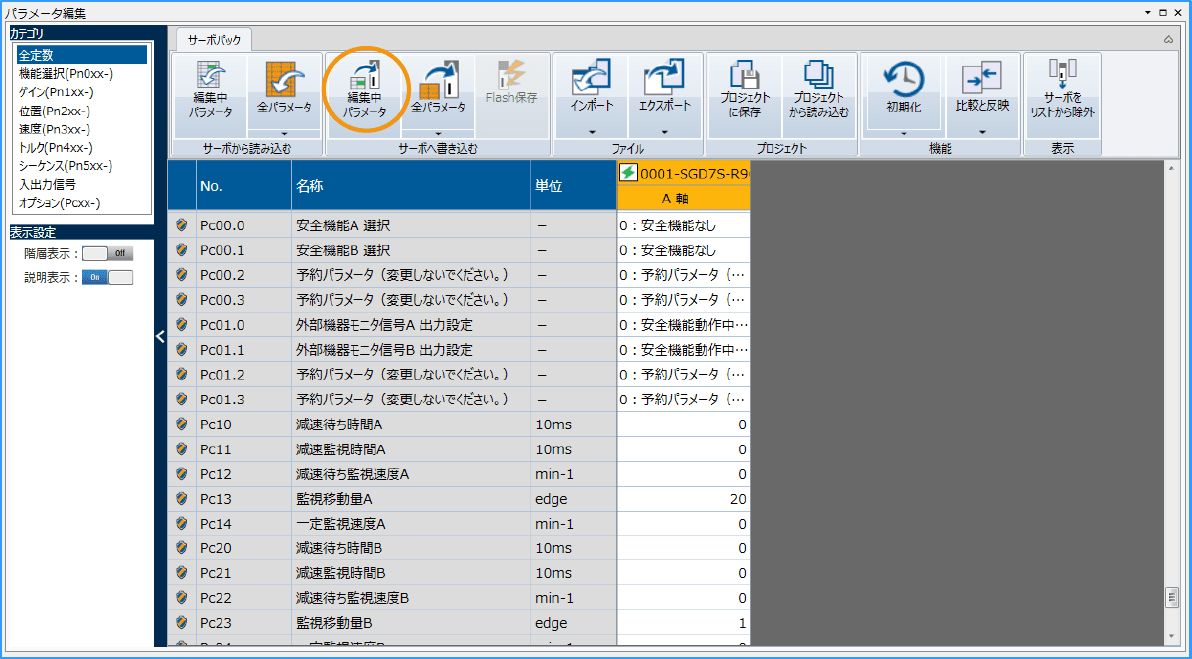
Task: Open the 比較と反映 dropdown arrow
Action: [982, 131]
